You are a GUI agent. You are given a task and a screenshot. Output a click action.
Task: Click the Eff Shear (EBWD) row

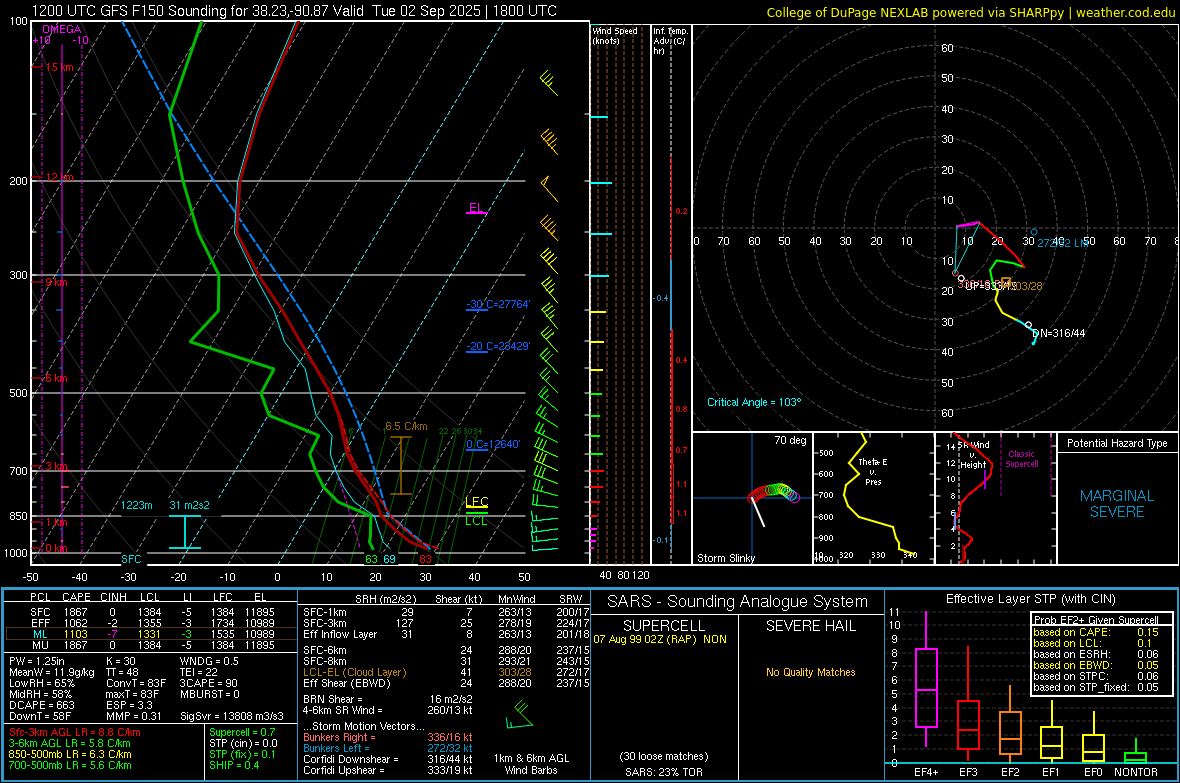(446, 683)
